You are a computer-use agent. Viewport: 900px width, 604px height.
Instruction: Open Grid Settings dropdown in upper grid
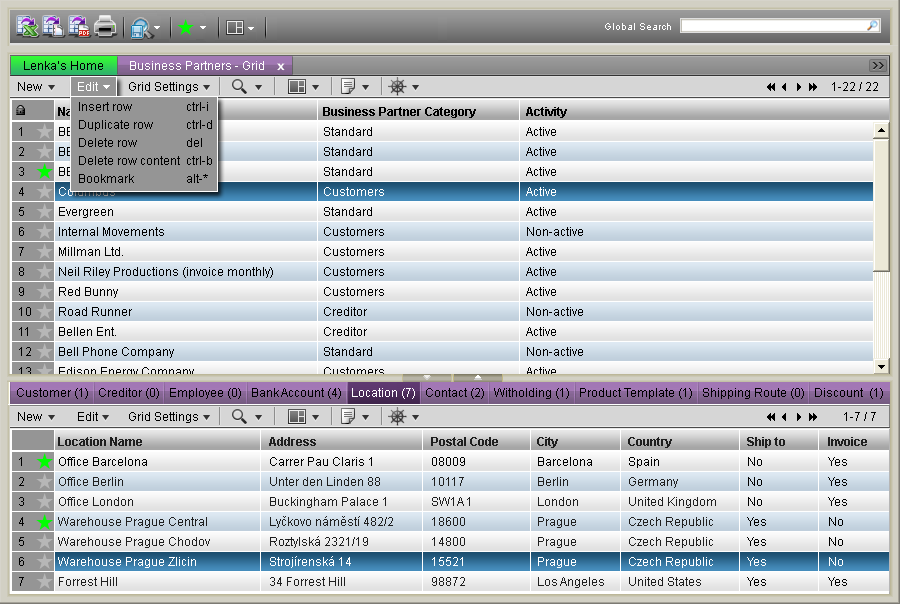point(168,87)
